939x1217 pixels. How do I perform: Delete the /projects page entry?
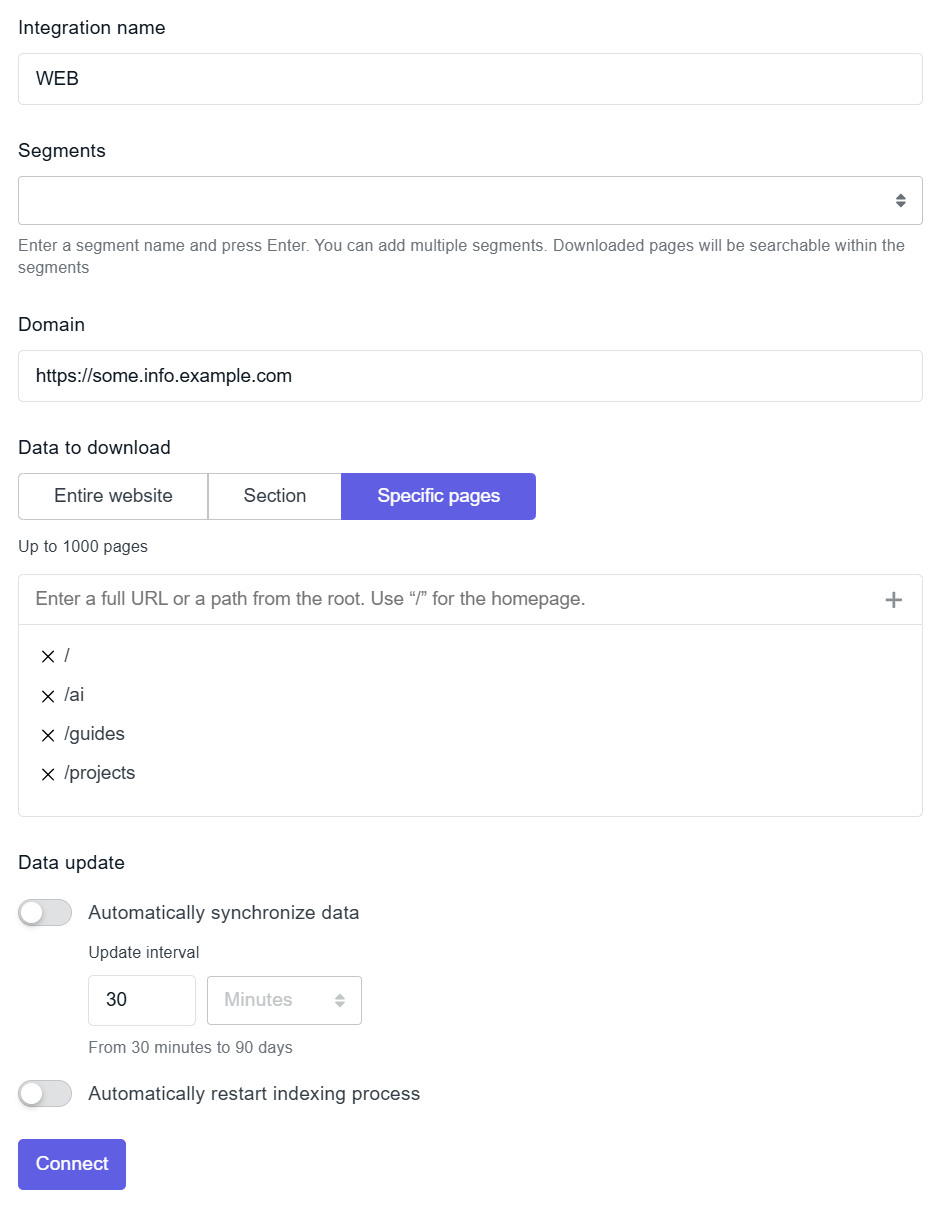coord(48,774)
